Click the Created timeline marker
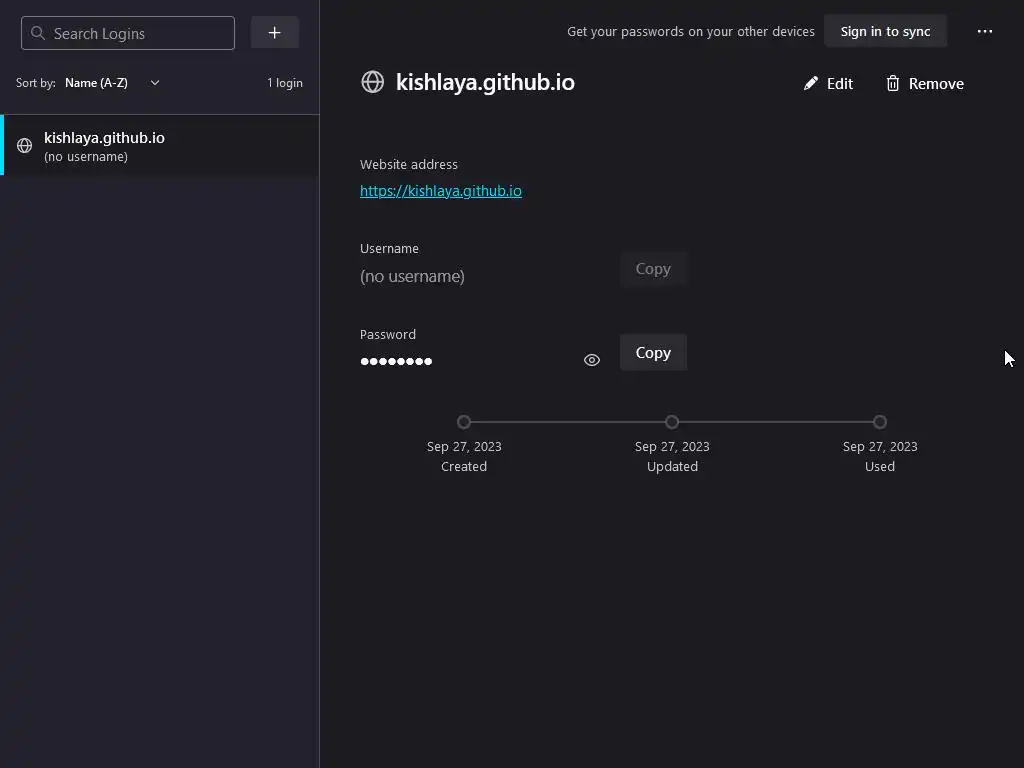The image size is (1024, 768). [464, 422]
